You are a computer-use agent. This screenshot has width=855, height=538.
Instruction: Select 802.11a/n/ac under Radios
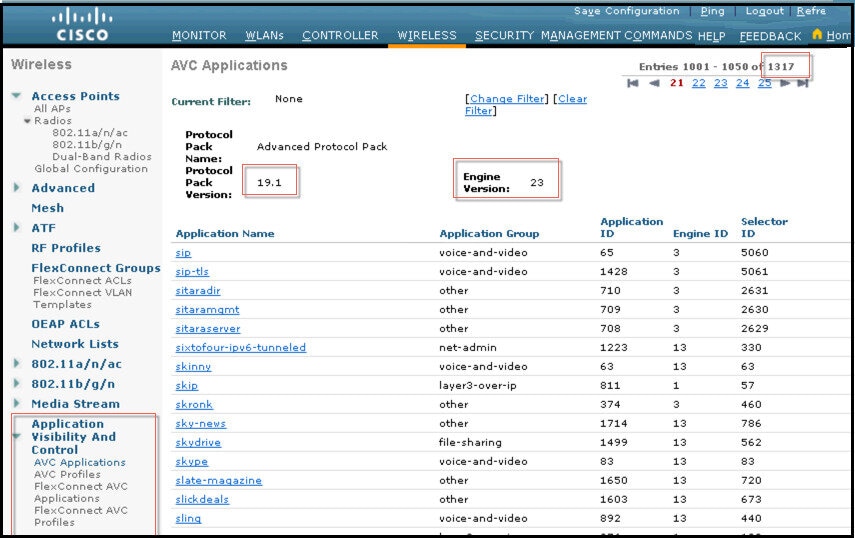90,132
